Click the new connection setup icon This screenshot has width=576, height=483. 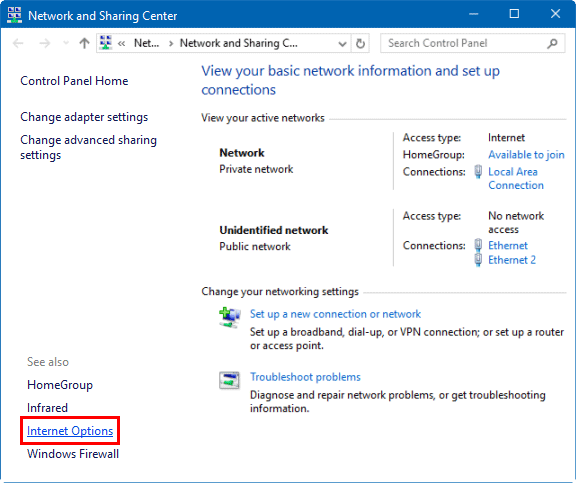click(230, 317)
